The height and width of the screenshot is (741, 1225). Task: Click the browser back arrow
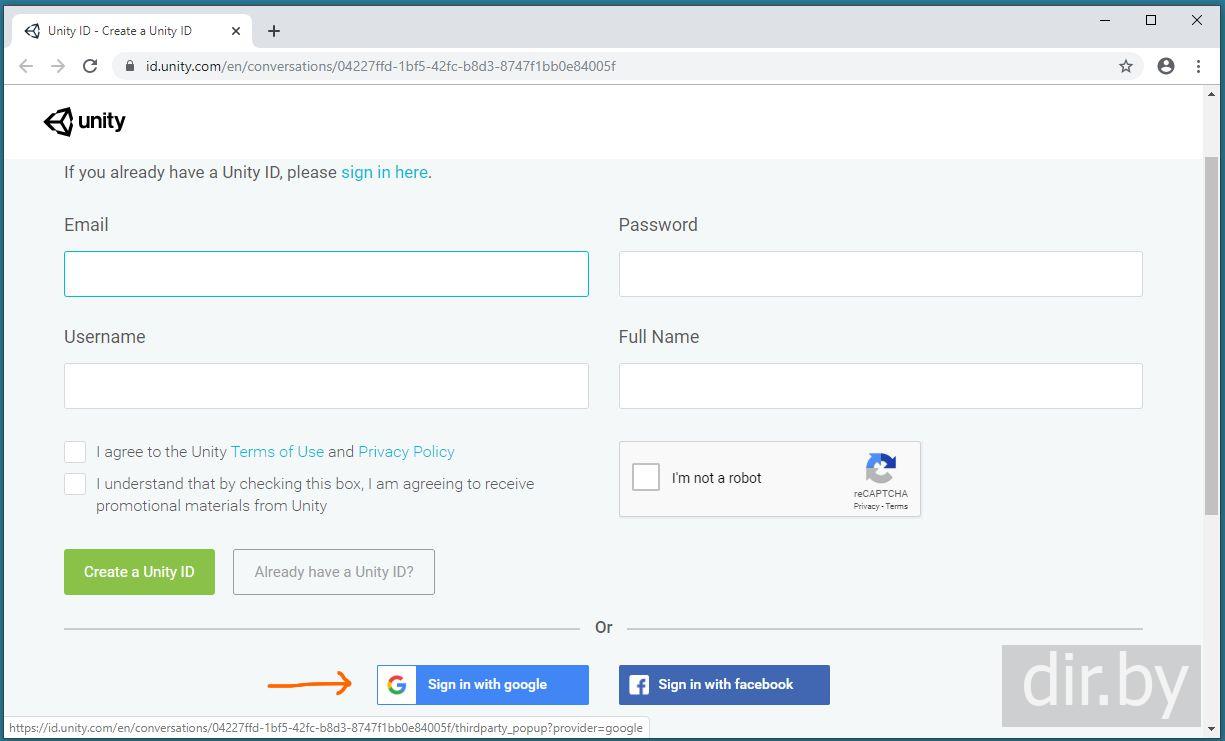tap(26, 66)
